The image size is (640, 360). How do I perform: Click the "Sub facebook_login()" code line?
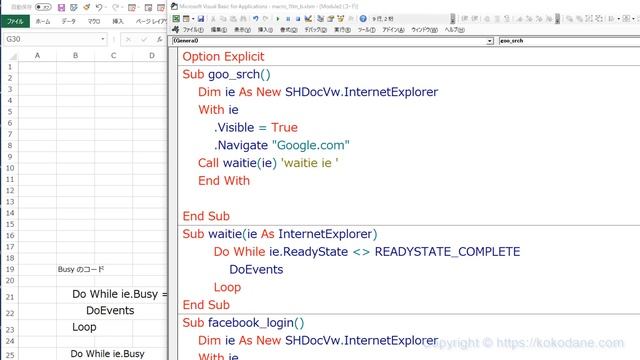[243, 323]
